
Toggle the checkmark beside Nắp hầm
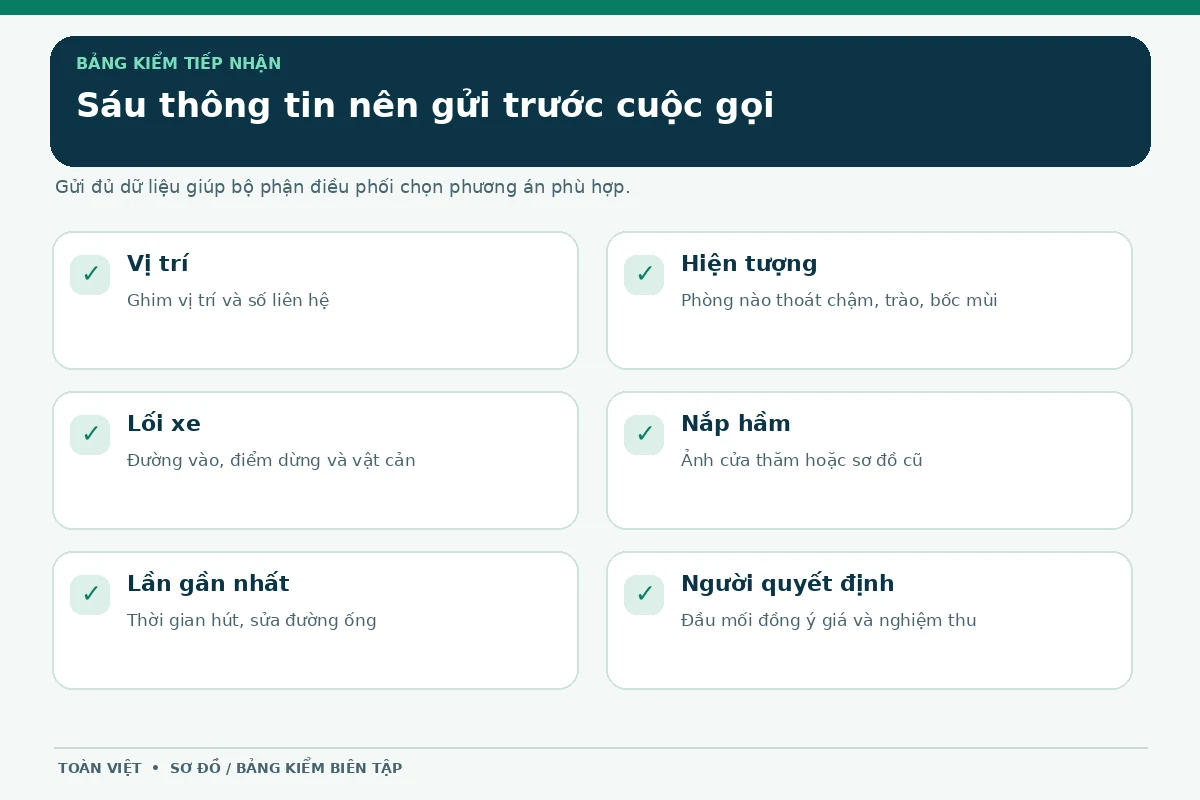644,435
